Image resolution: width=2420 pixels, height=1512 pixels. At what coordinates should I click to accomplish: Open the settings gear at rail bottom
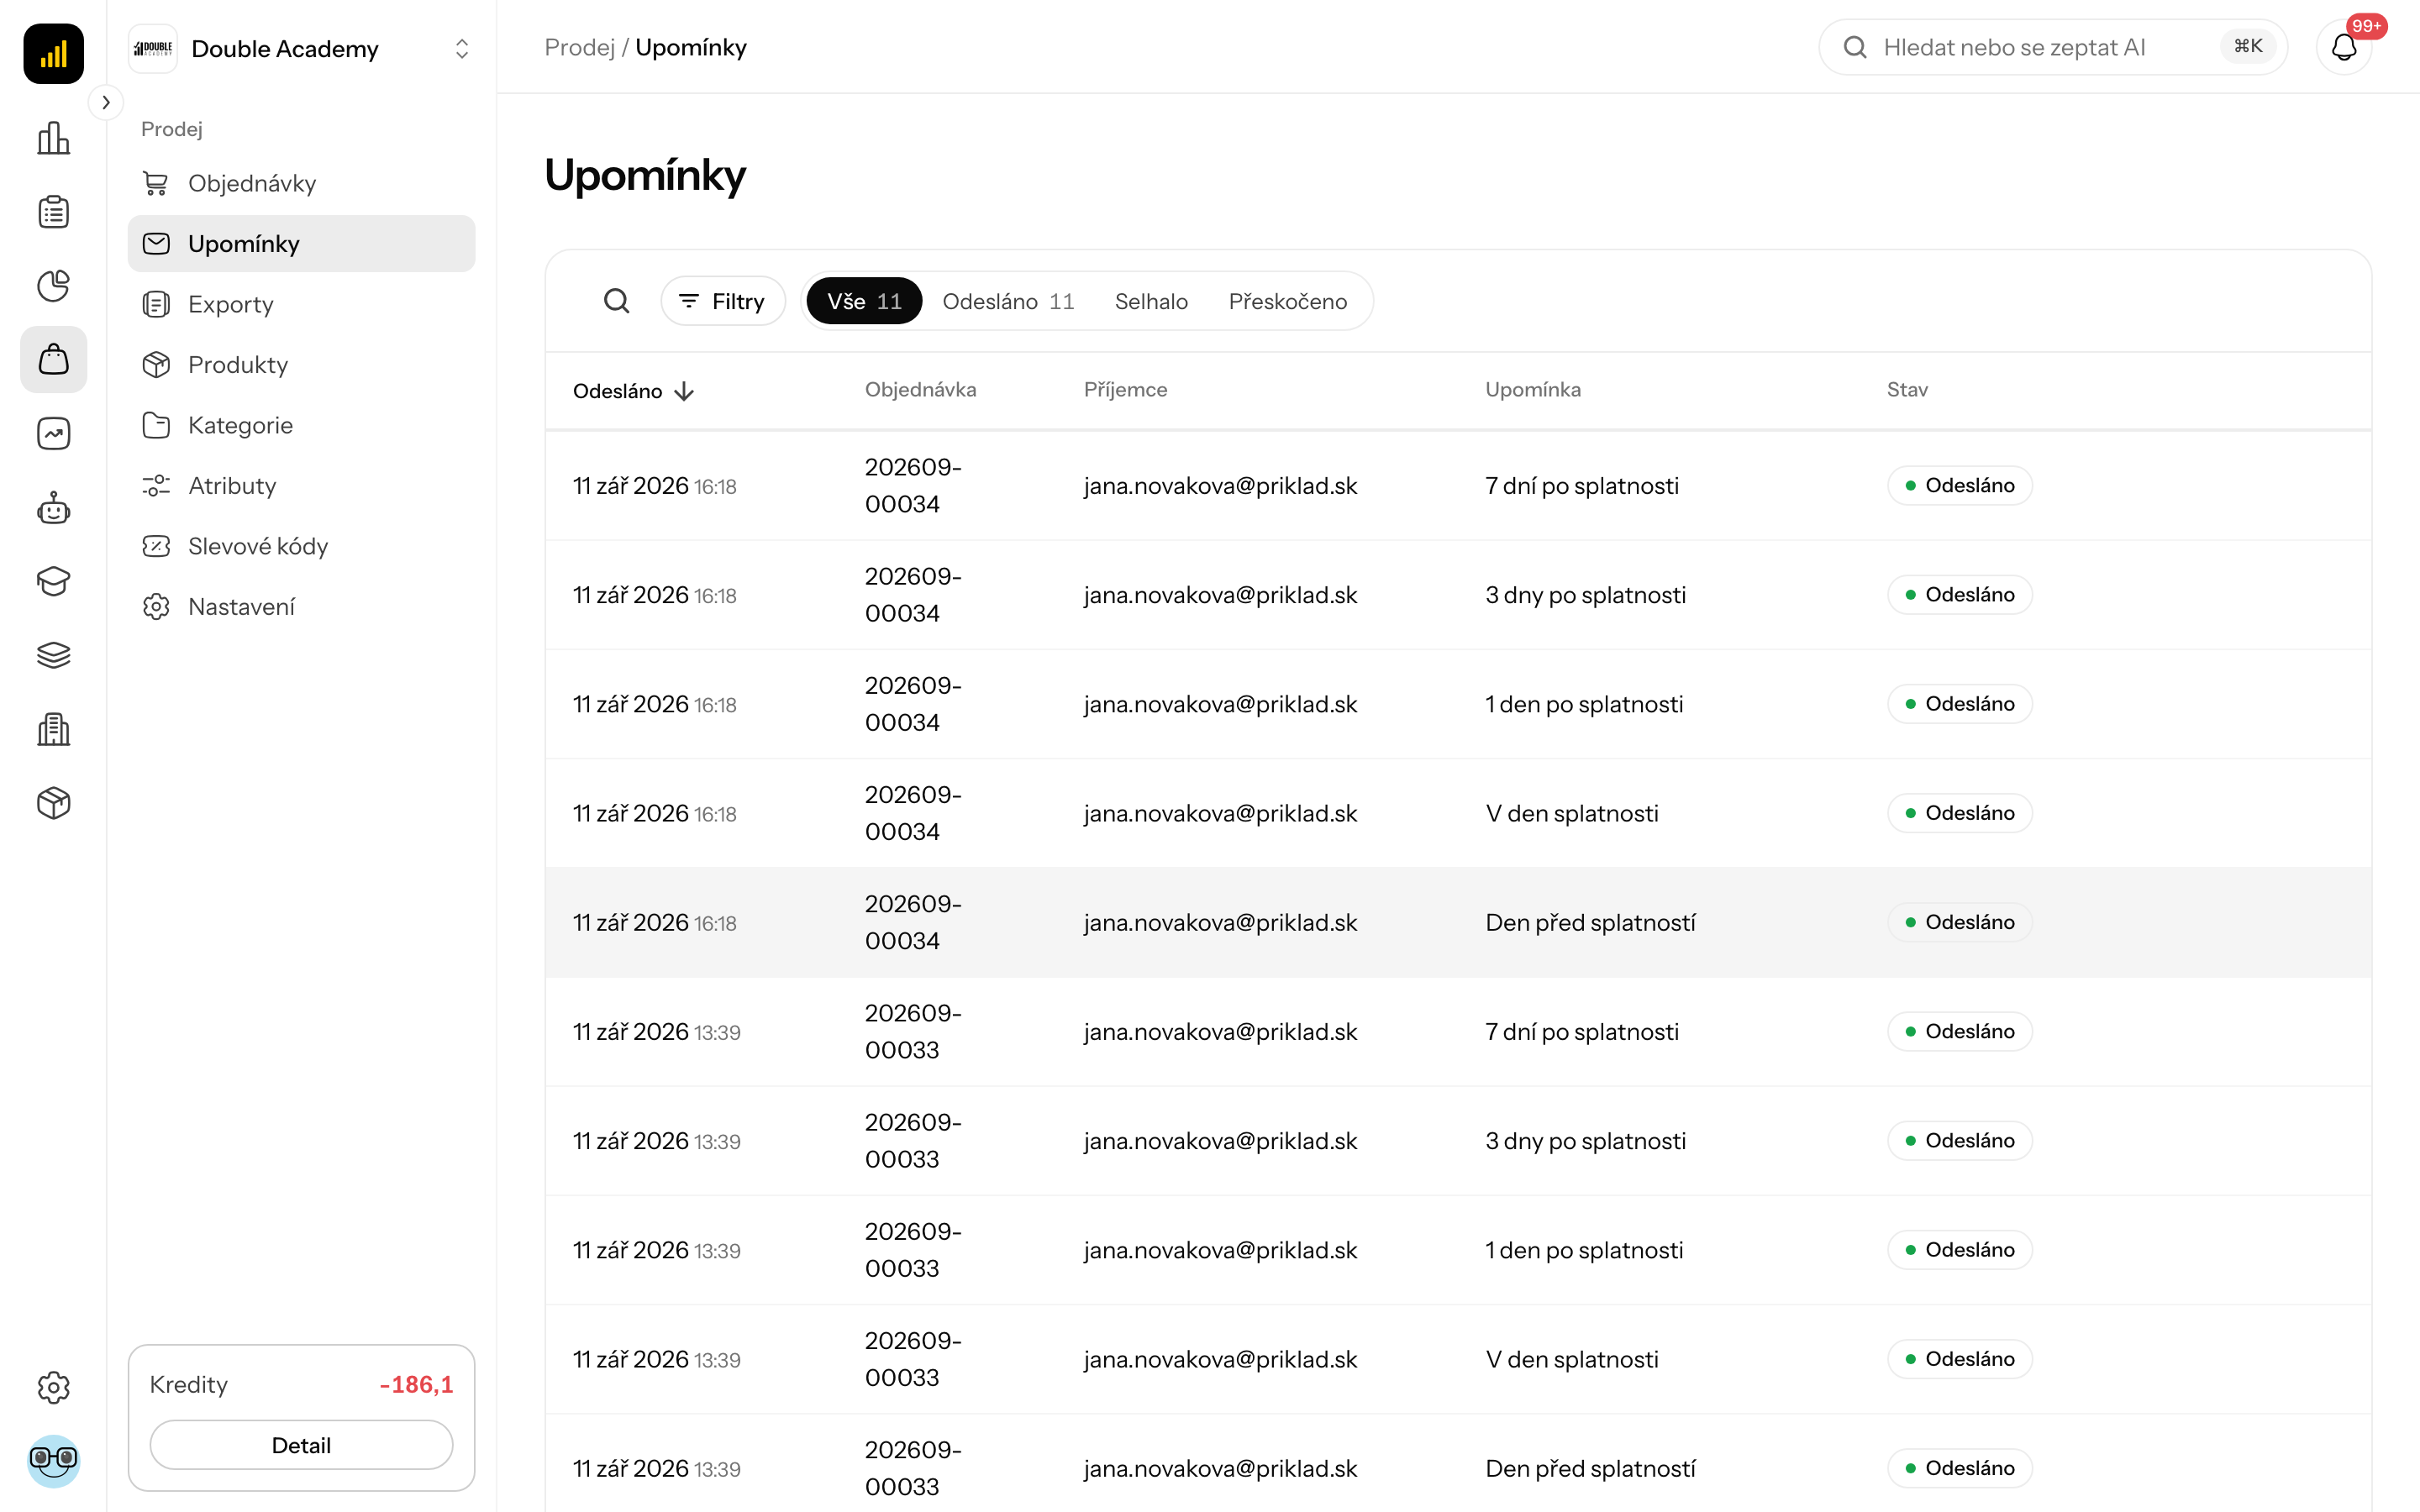click(53, 1387)
